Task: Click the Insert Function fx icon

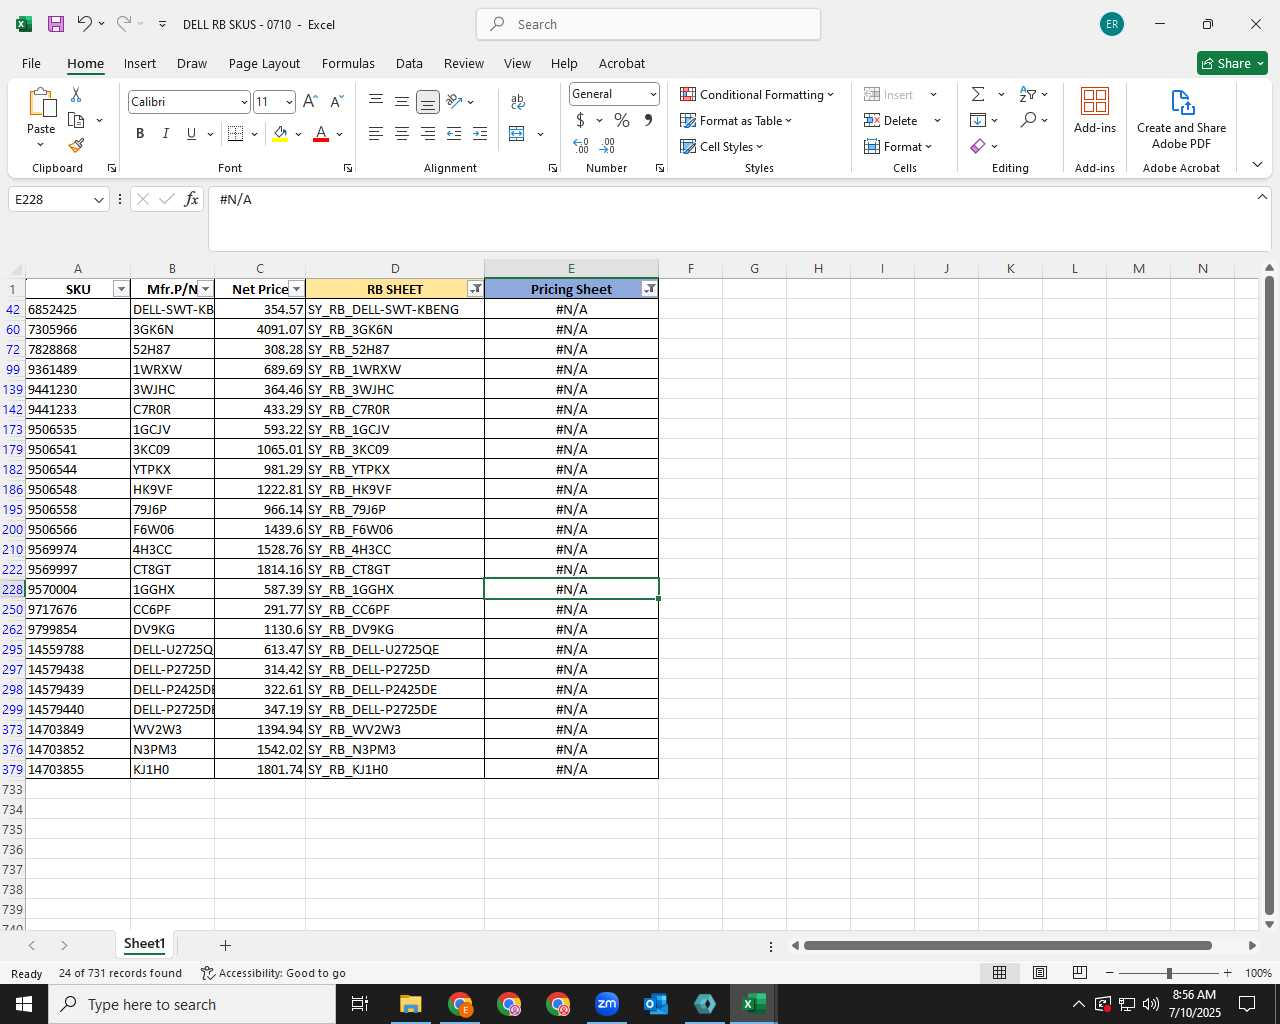Action: (192, 200)
